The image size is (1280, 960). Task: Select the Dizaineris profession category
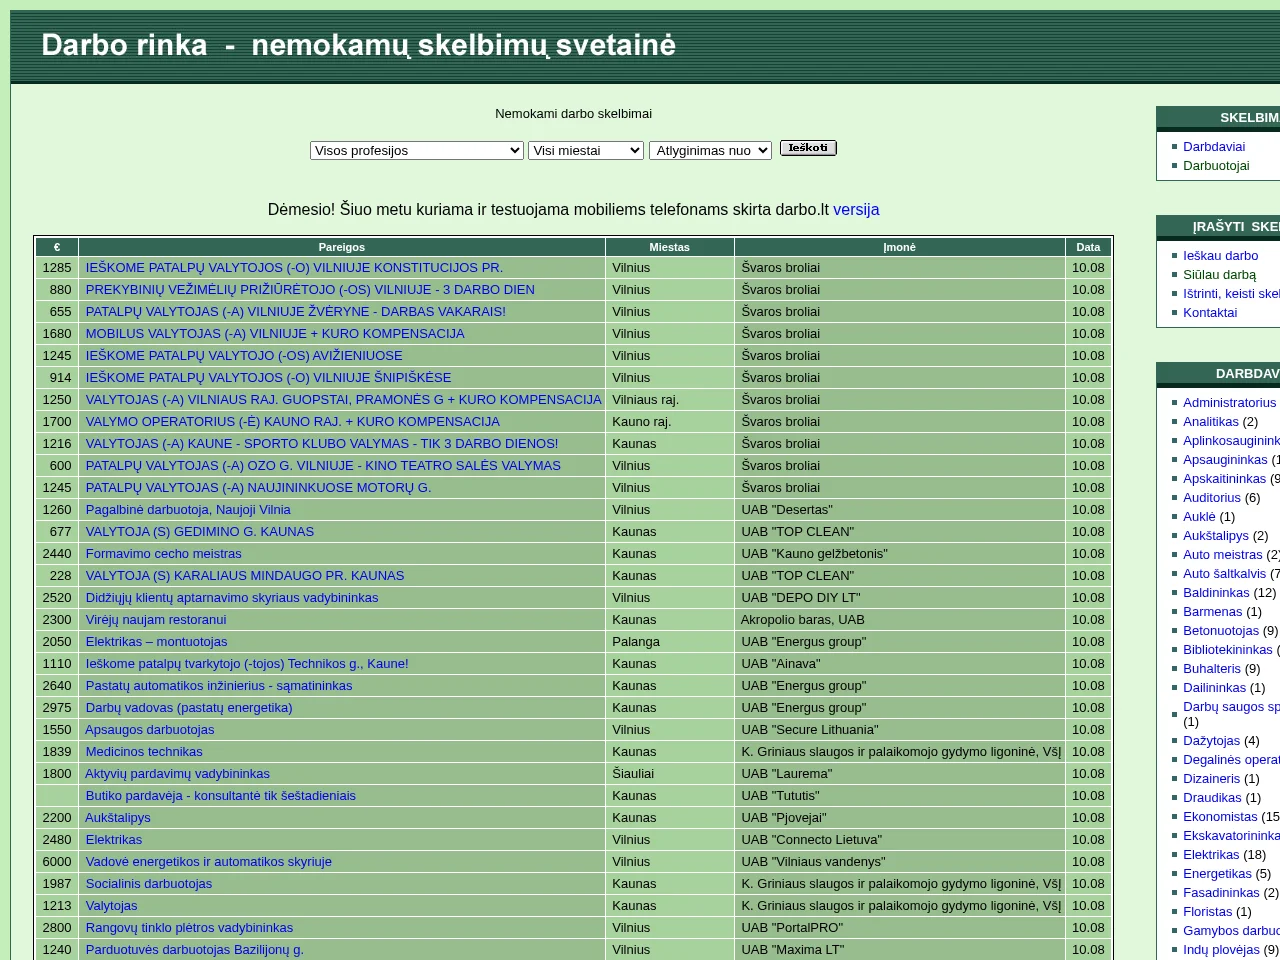point(1212,779)
